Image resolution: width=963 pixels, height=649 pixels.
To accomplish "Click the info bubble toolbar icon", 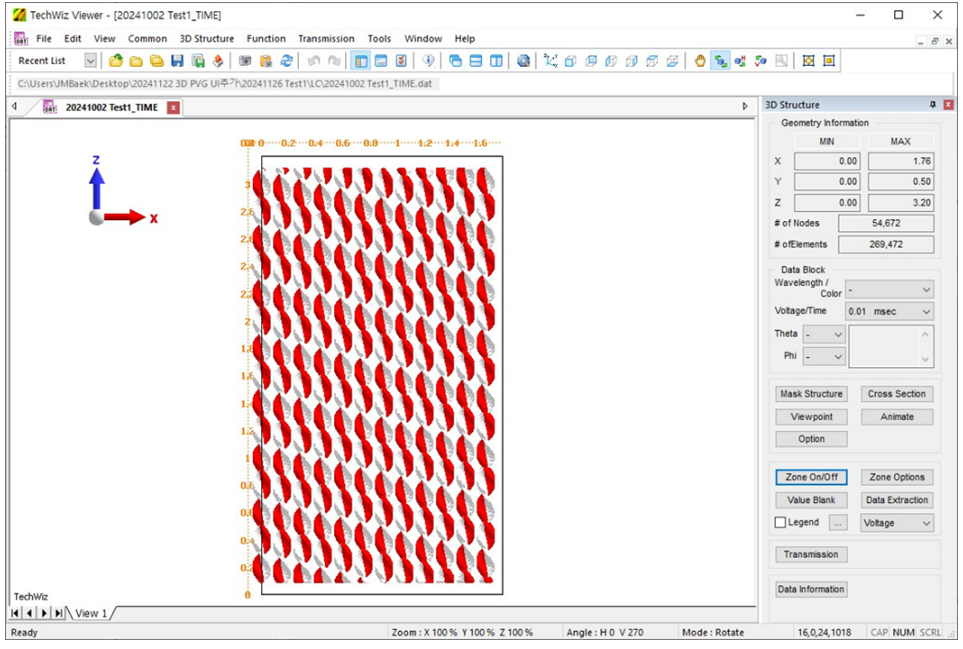I will 428,61.
